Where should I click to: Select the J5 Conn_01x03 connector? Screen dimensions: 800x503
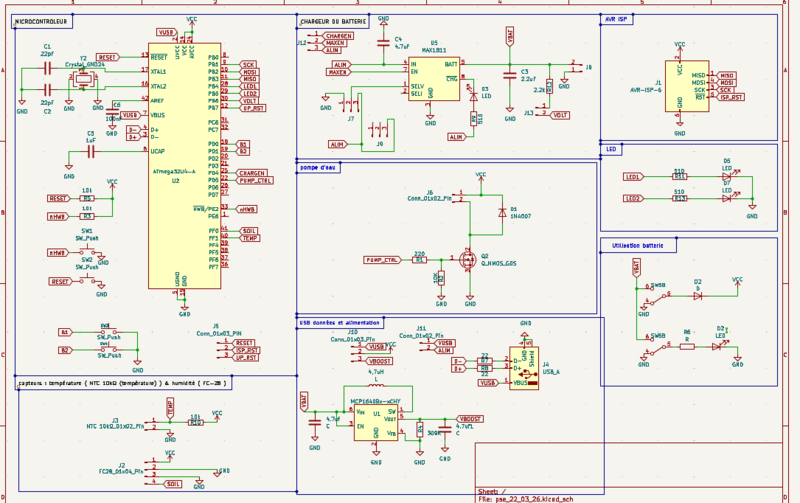click(223, 350)
